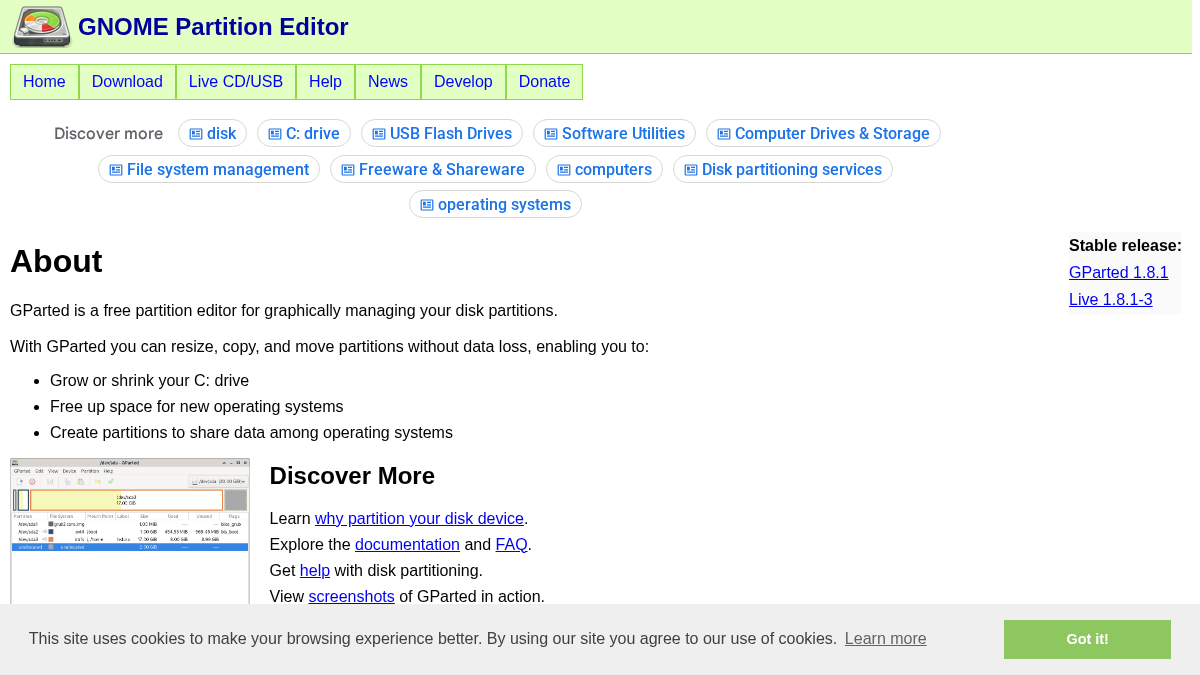Click 'Free up space for new operating systems'
This screenshot has height=675, width=1200.
click(196, 407)
